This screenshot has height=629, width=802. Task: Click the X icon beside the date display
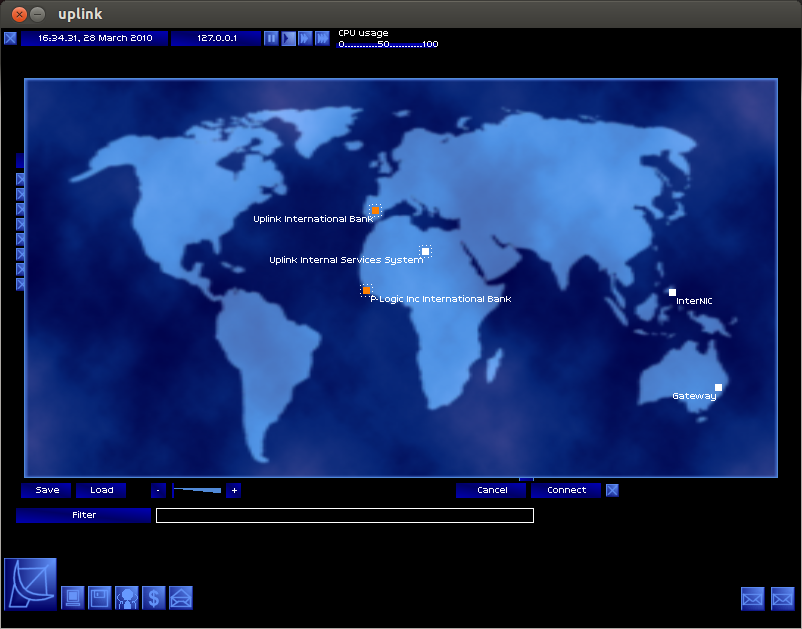10,38
